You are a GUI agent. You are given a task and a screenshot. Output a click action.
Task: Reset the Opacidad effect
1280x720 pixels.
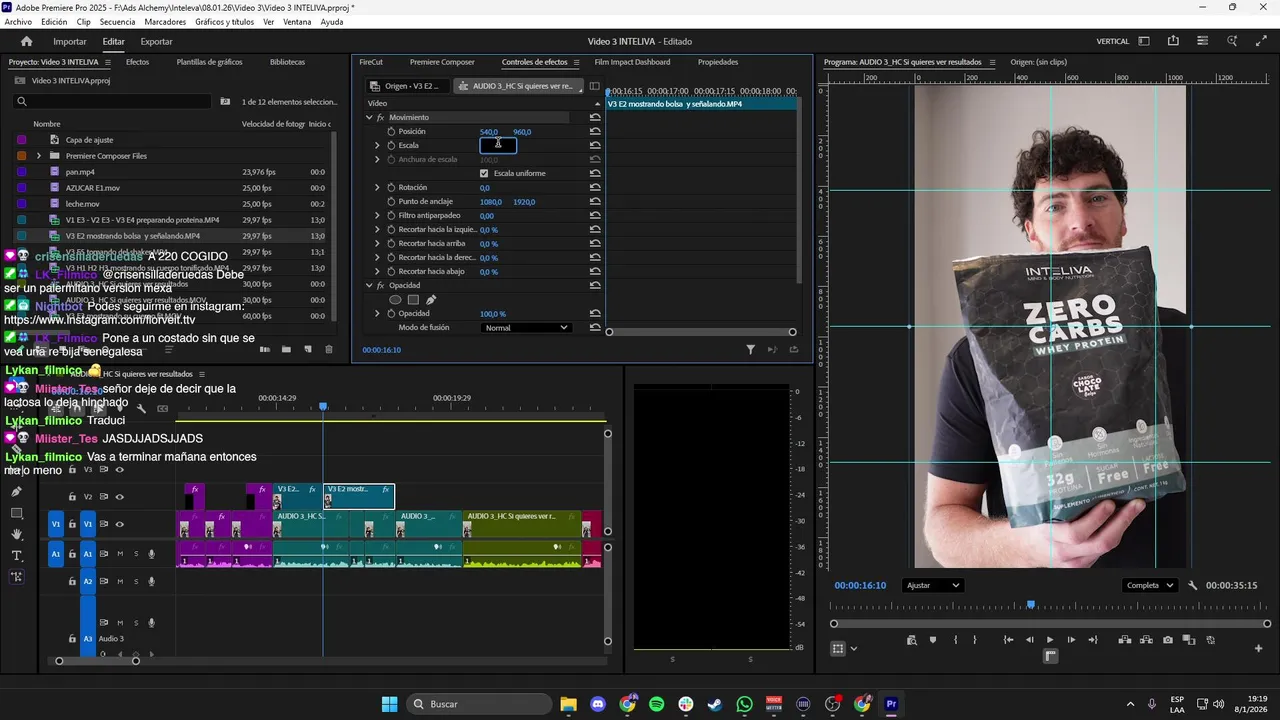tap(595, 285)
